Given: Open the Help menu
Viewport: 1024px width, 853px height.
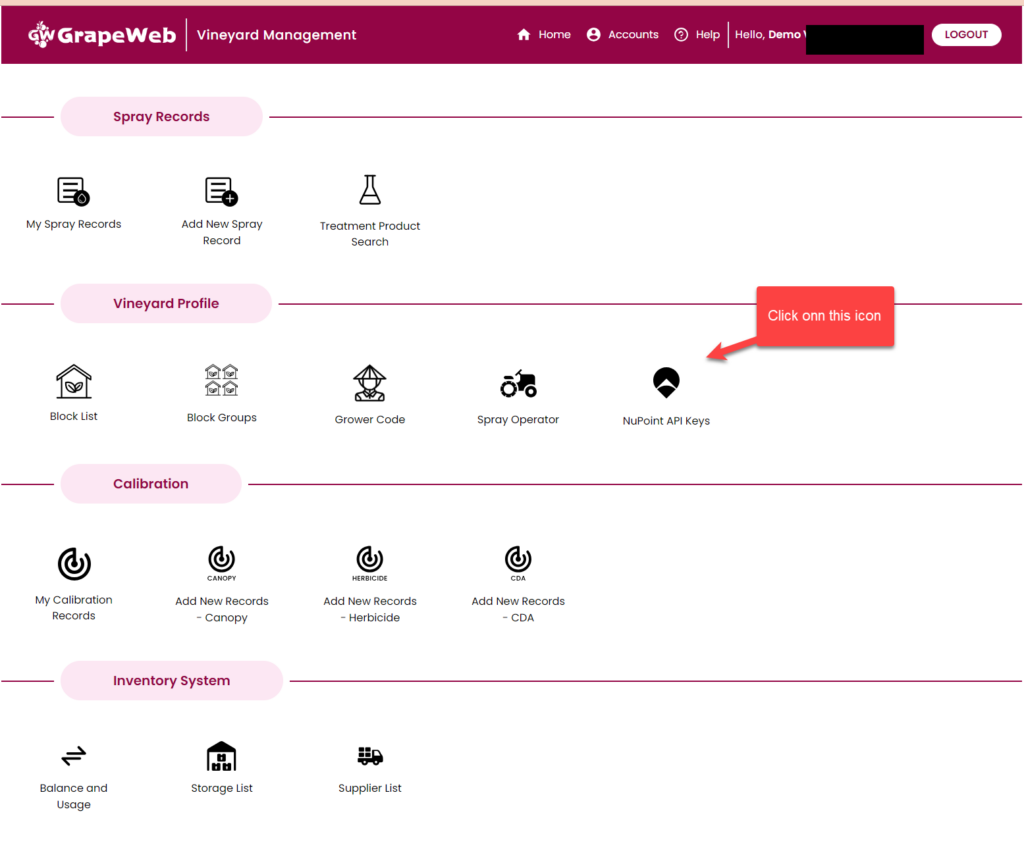Looking at the screenshot, I should (x=697, y=34).
